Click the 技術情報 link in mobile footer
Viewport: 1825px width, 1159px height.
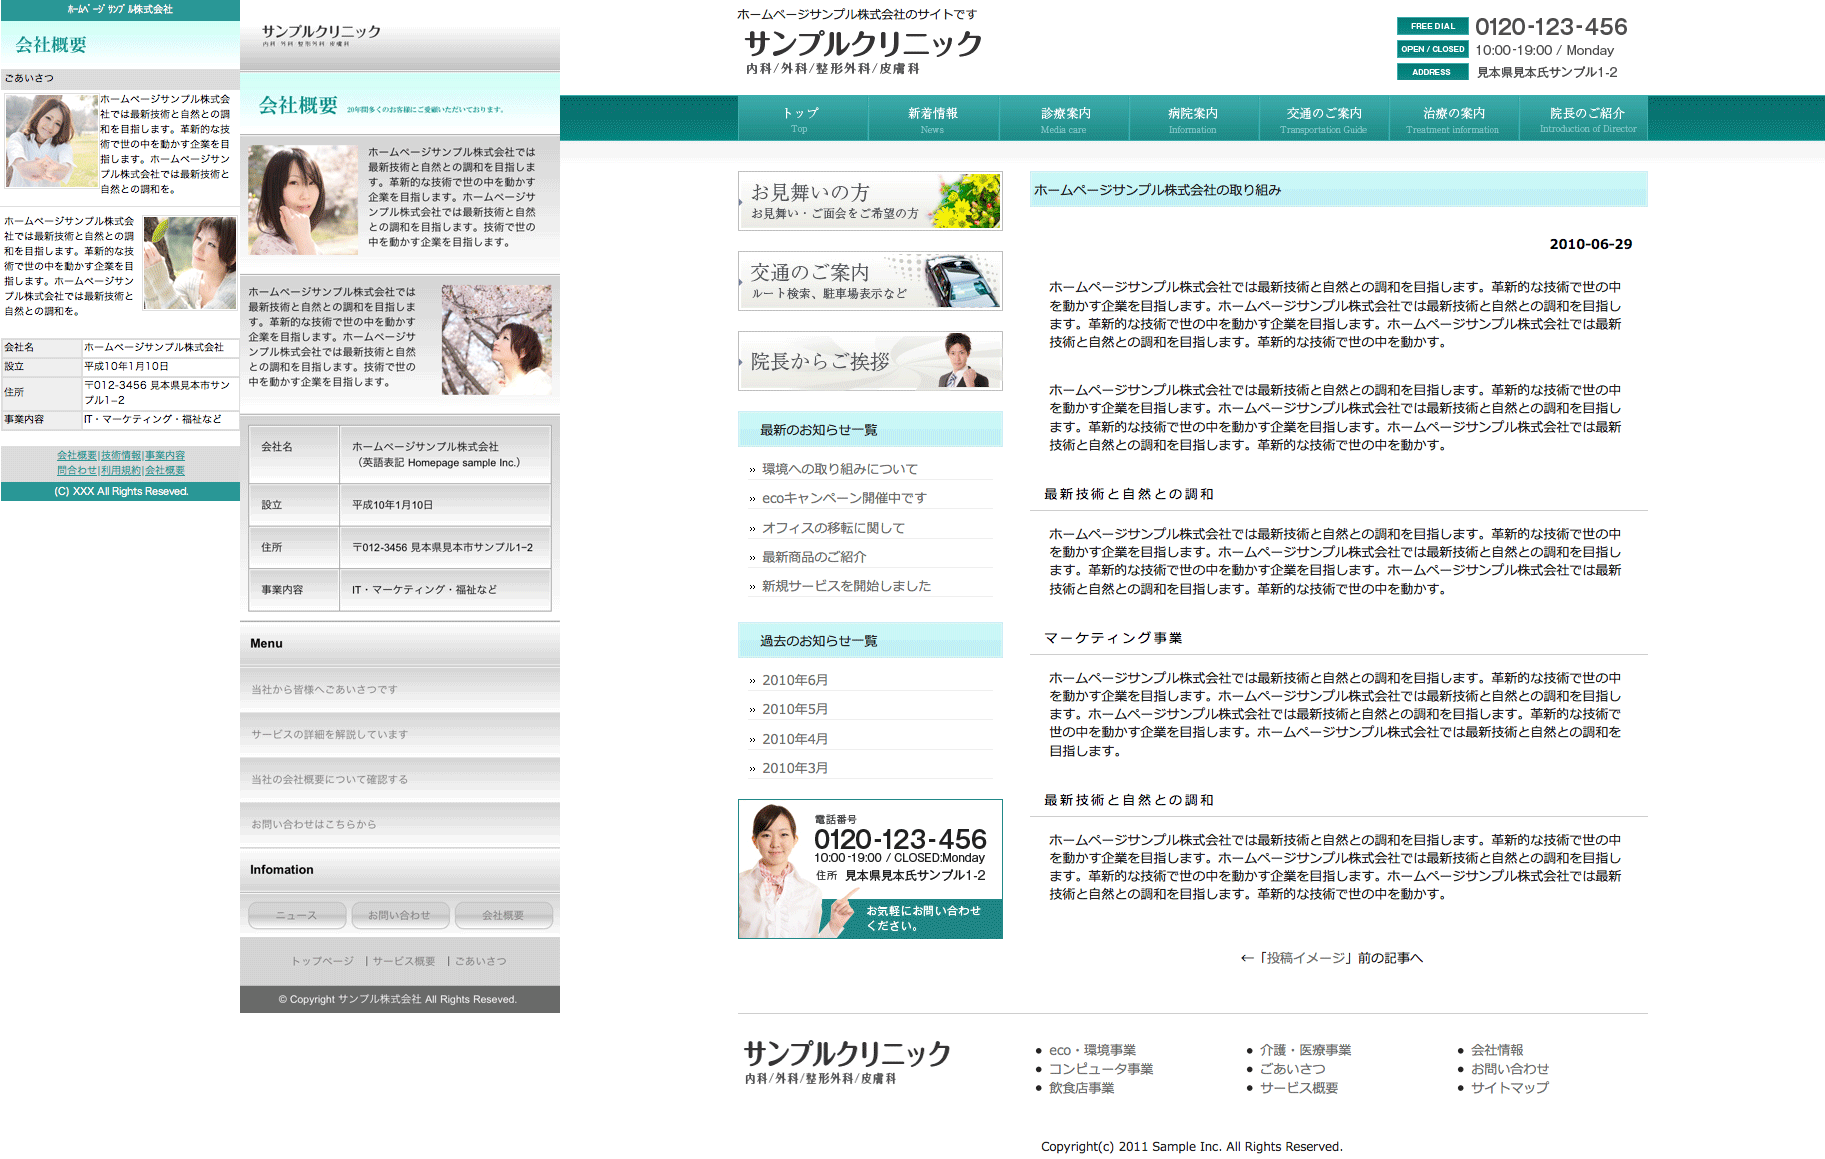tap(121, 456)
